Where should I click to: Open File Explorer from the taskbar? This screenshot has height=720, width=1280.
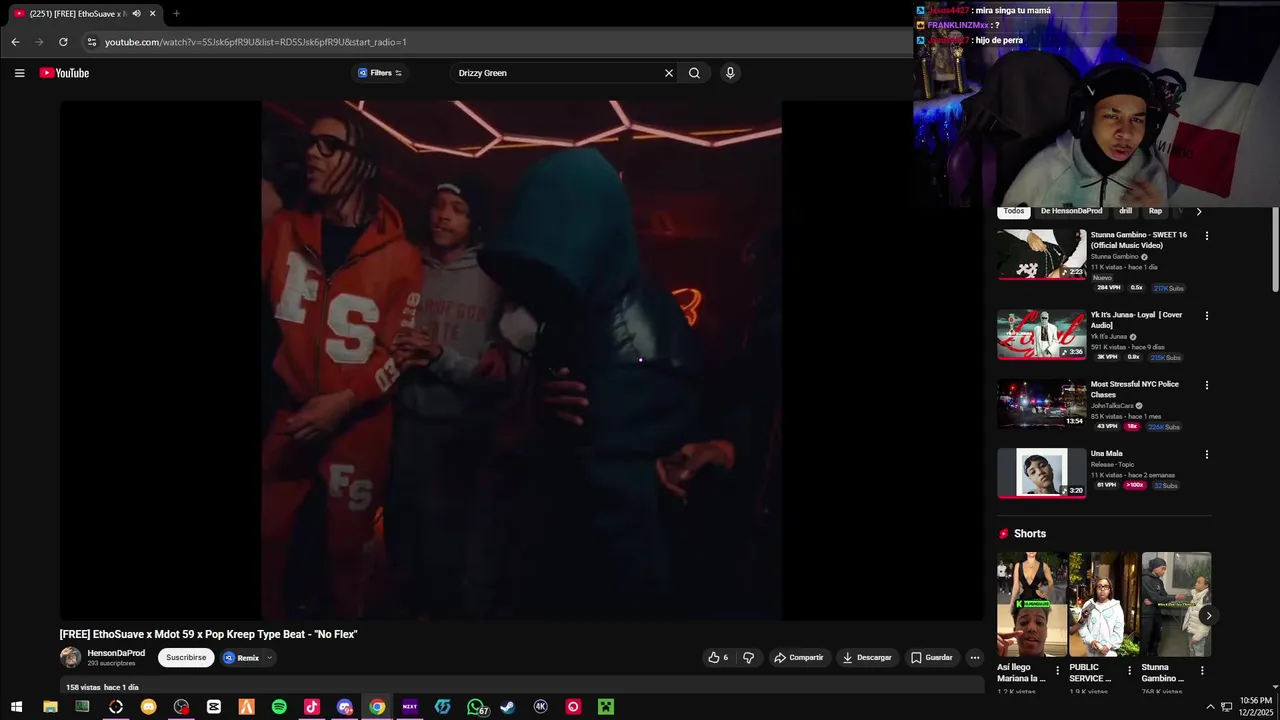(x=50, y=707)
